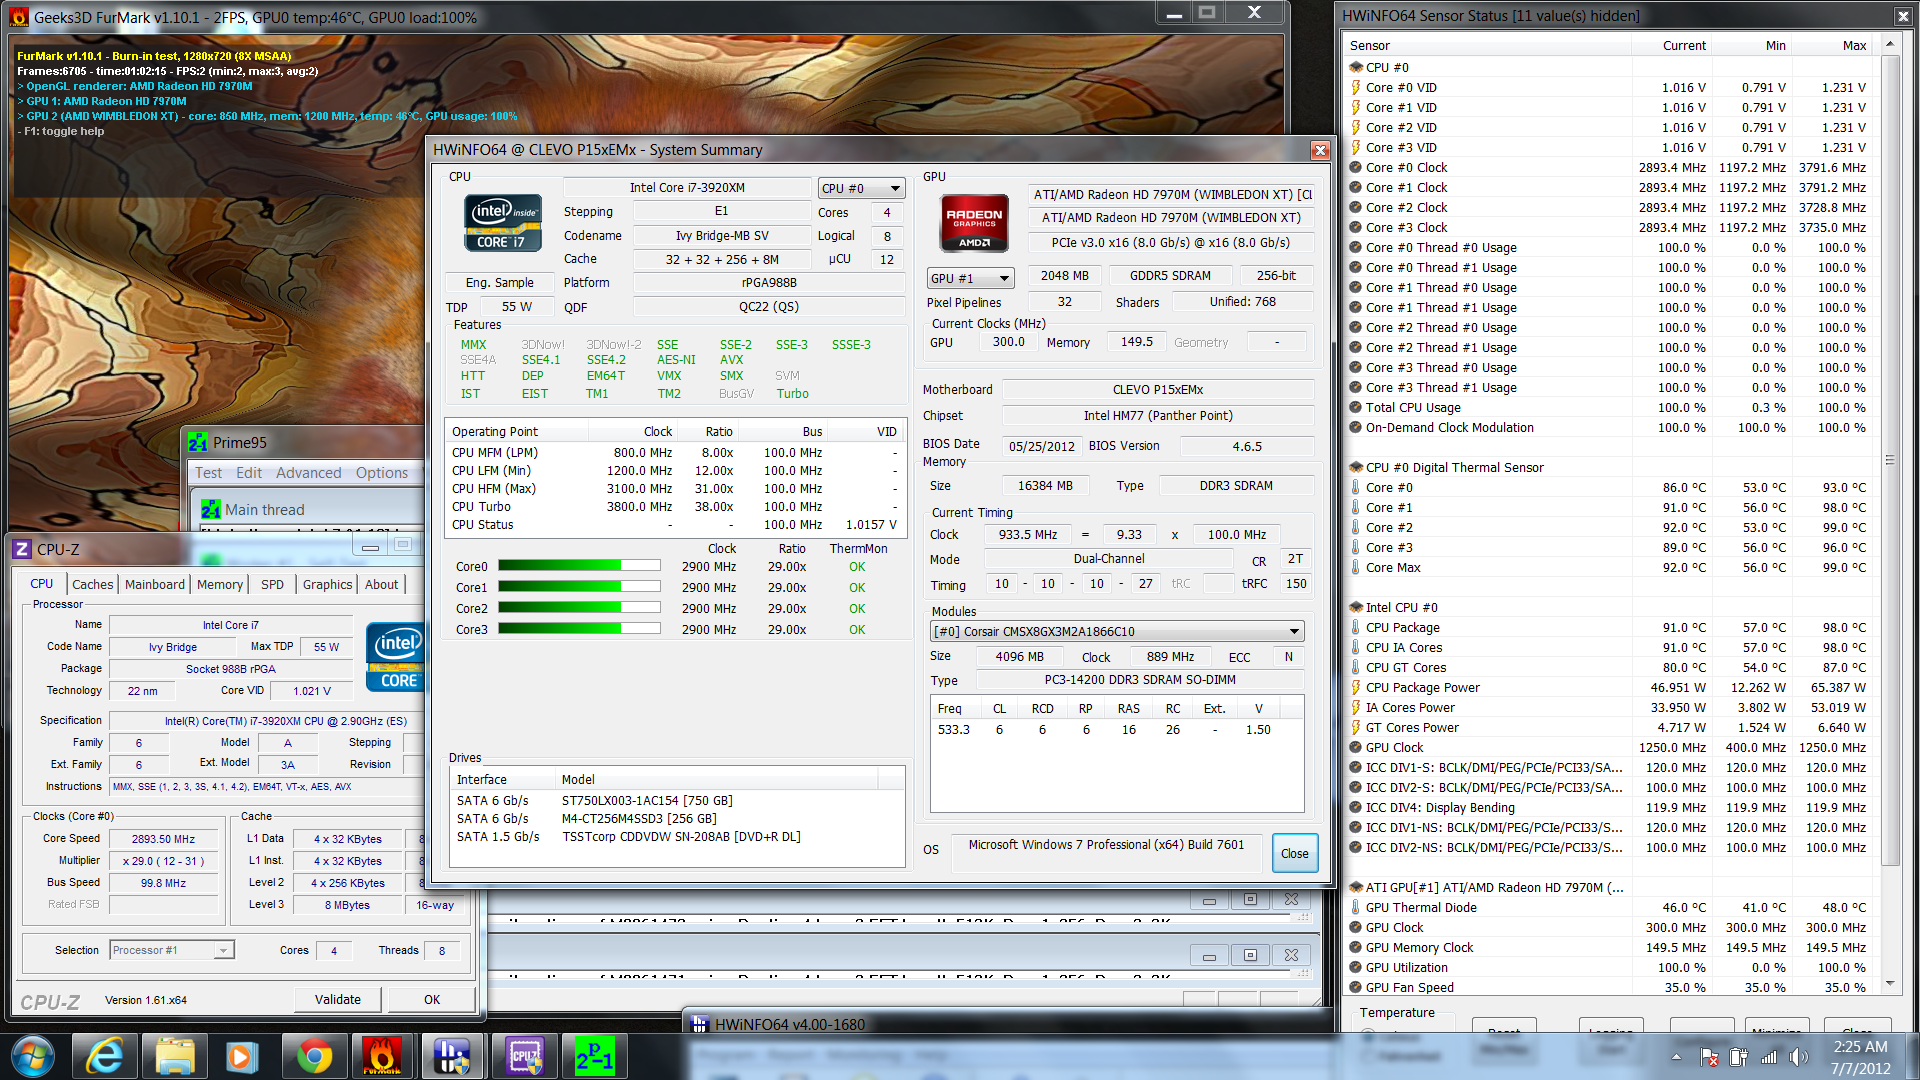Switch to the Caches tab in CPU-Z

[92, 584]
